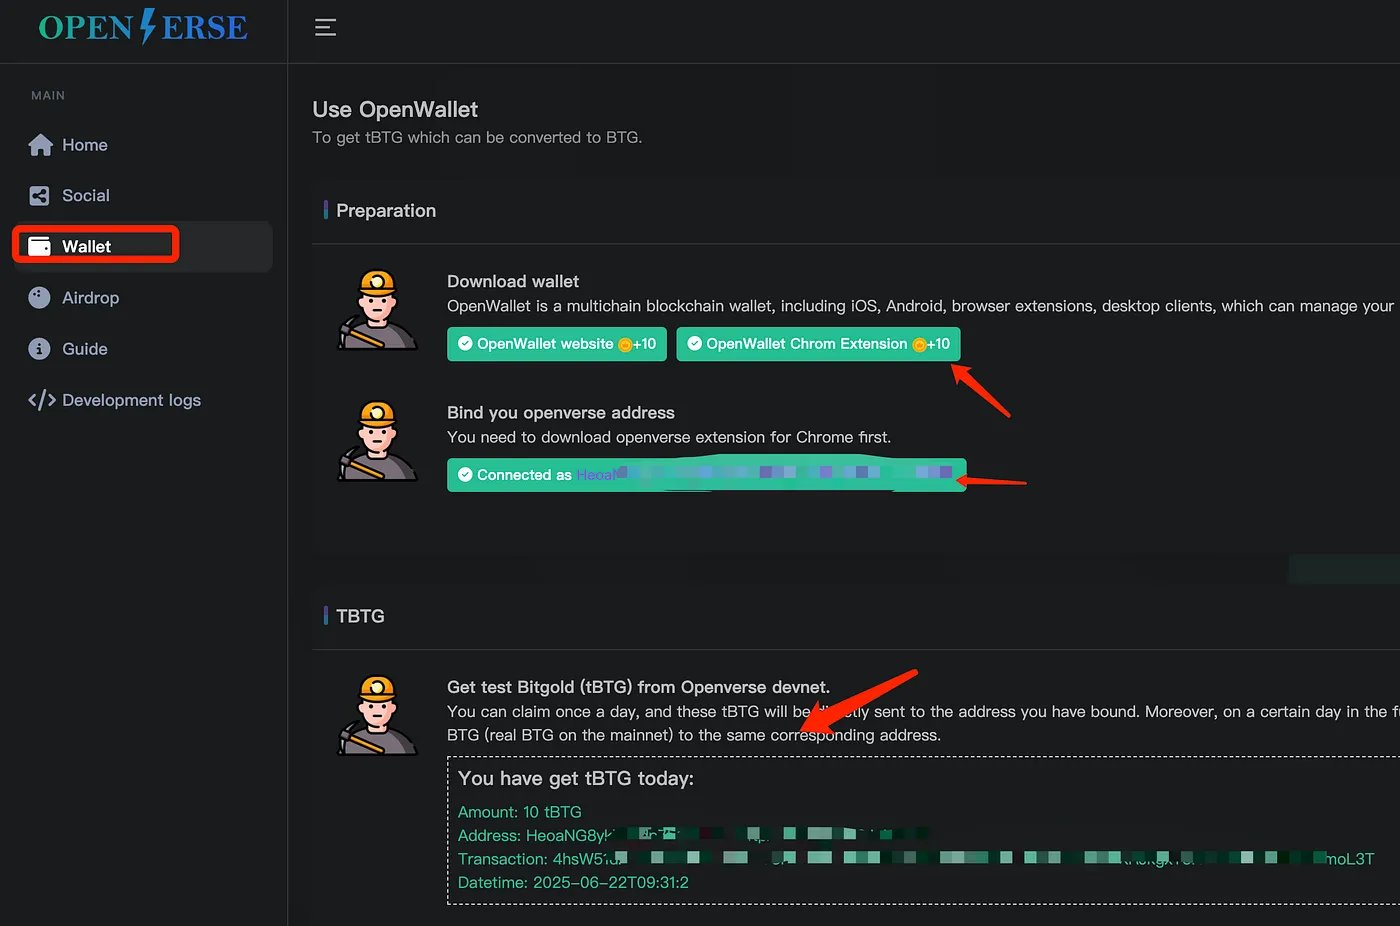Click OpenWallet Chrom Extension button
Image resolution: width=1400 pixels, height=926 pixels.
818,344
